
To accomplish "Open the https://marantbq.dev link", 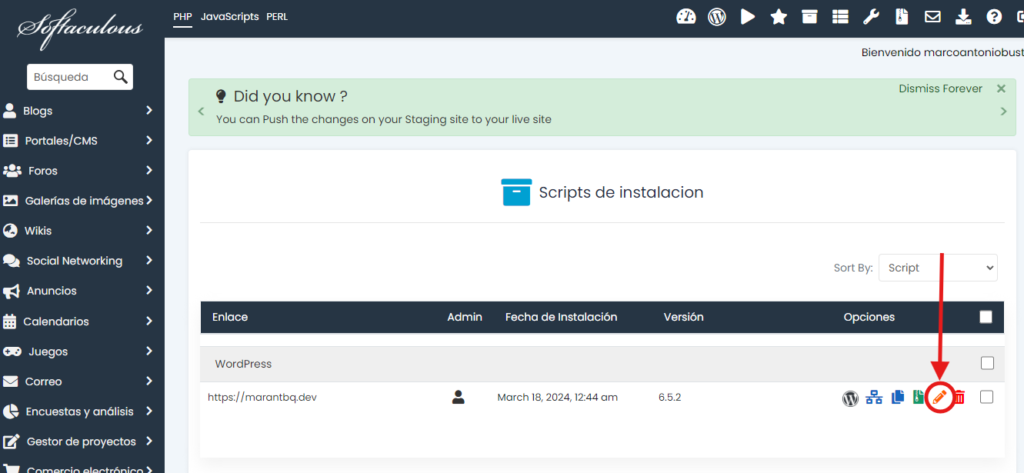I will (x=262, y=397).
